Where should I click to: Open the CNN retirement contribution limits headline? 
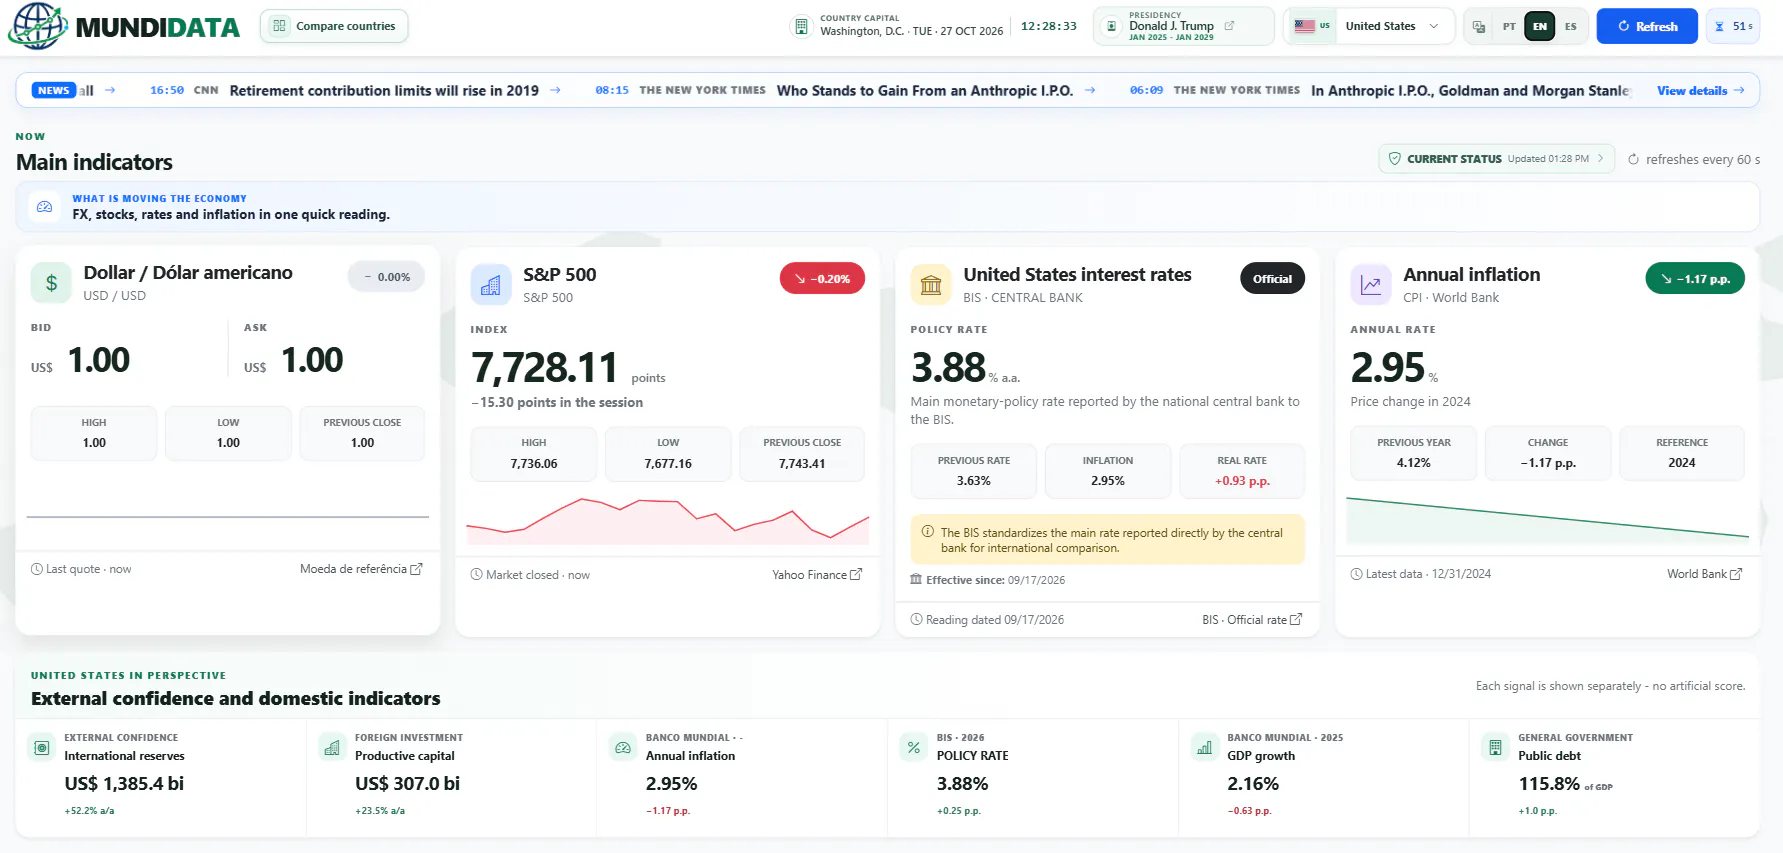(x=384, y=90)
